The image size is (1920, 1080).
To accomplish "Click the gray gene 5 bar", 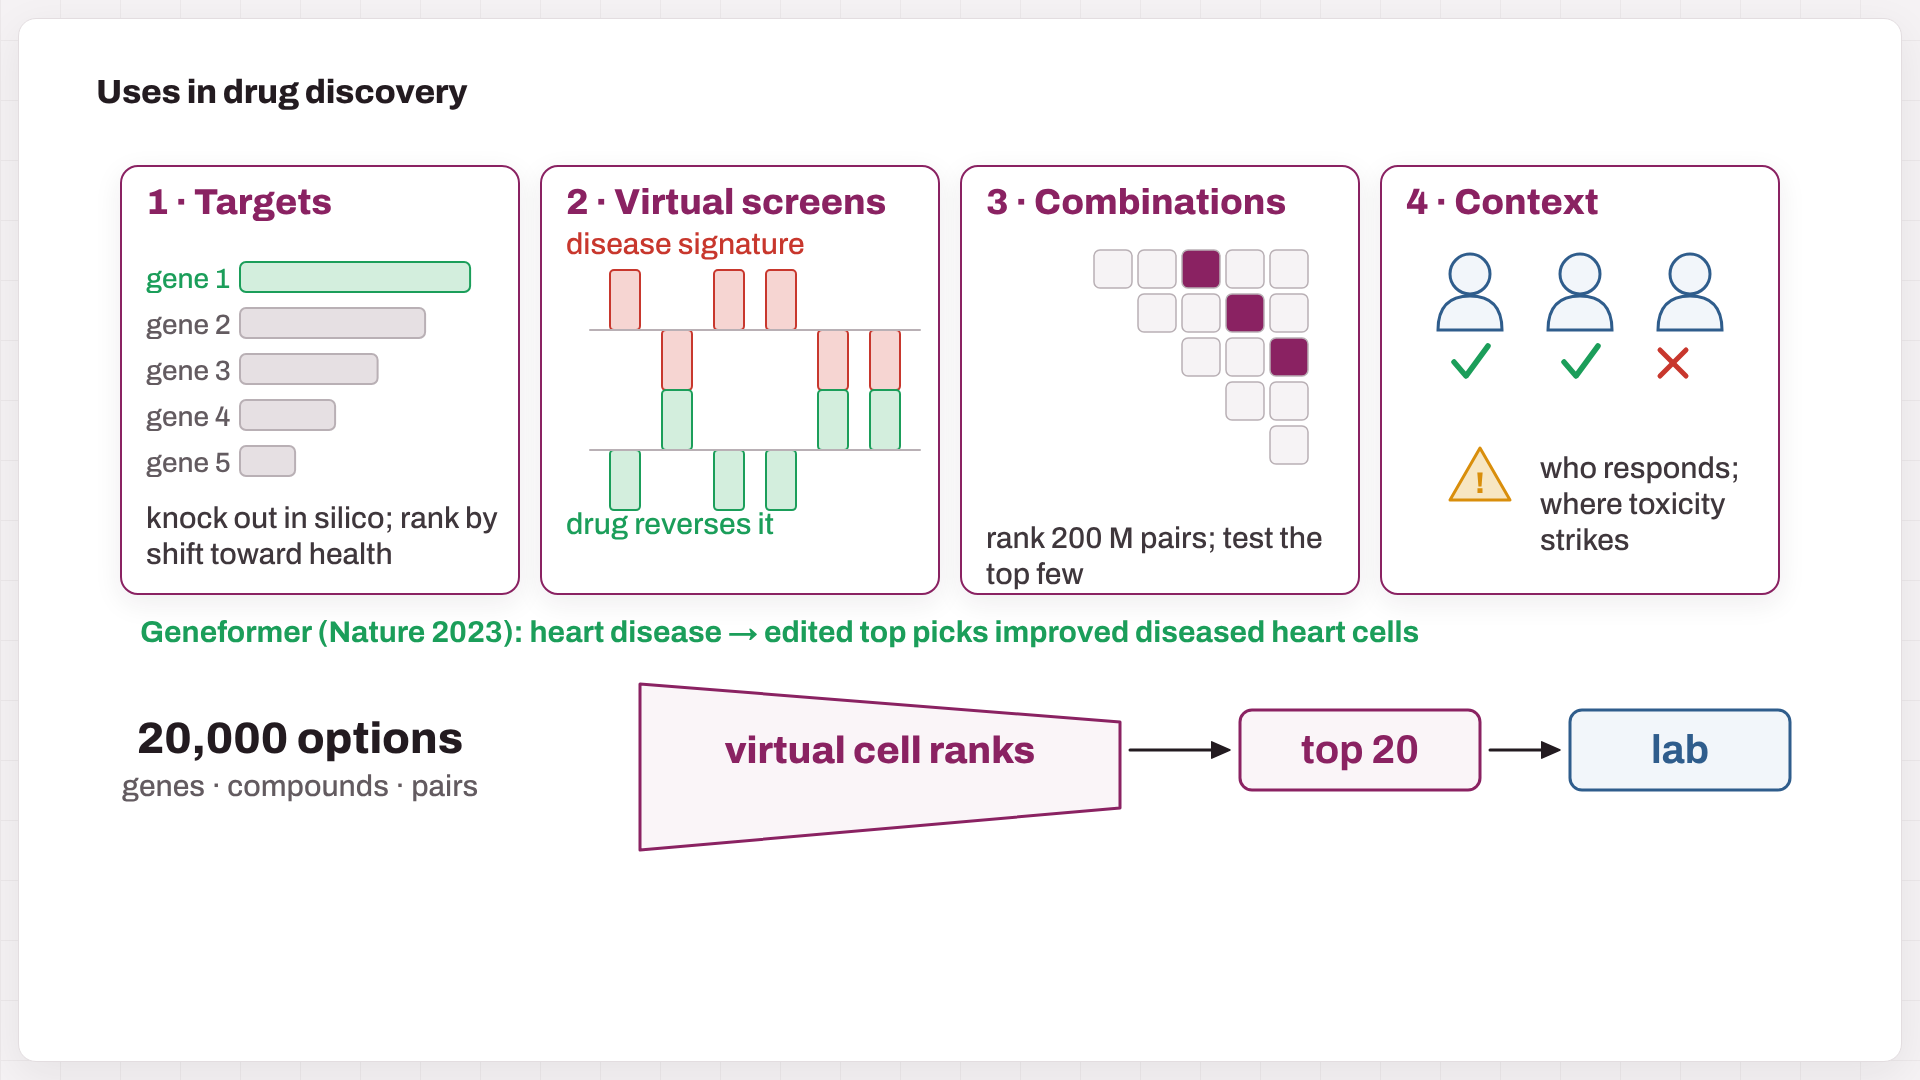I will (x=268, y=461).
